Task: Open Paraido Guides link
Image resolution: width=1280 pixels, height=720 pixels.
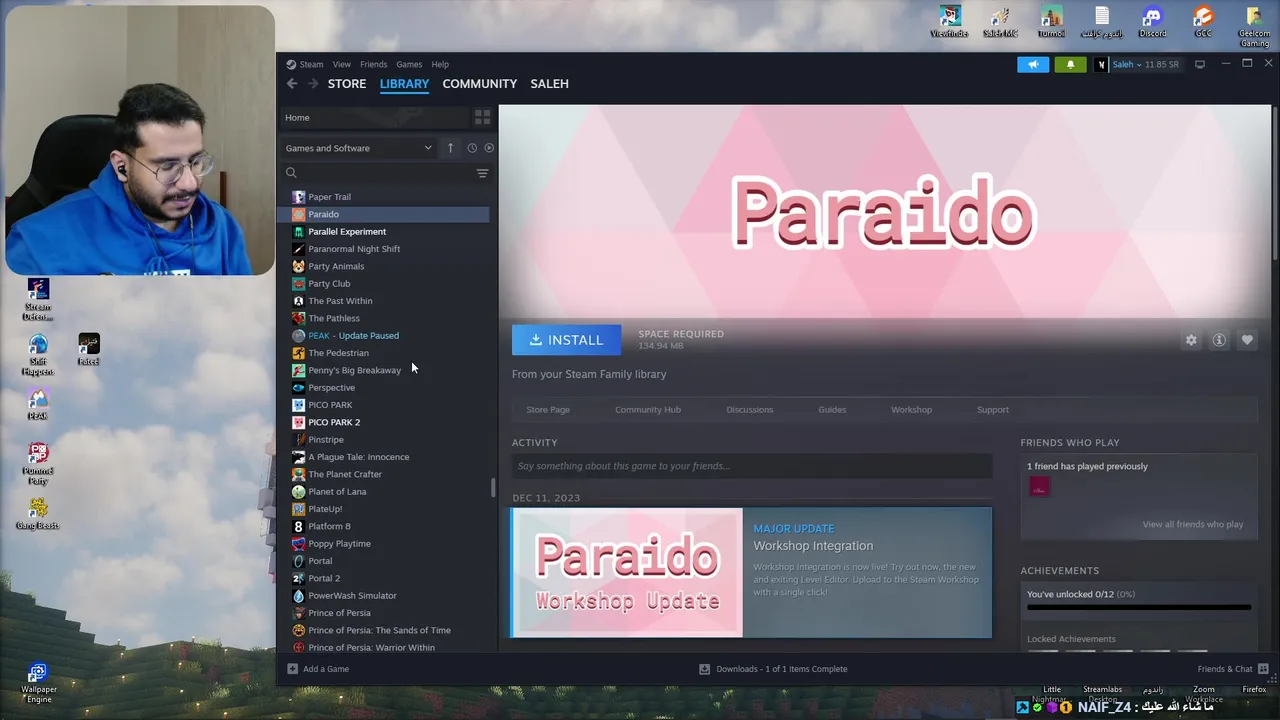Action: pos(832,409)
